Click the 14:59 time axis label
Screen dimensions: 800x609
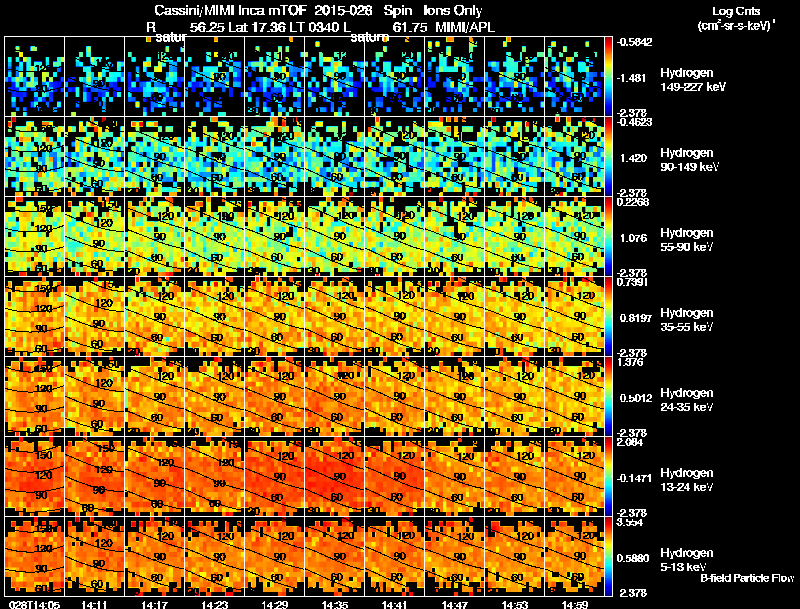(575, 604)
